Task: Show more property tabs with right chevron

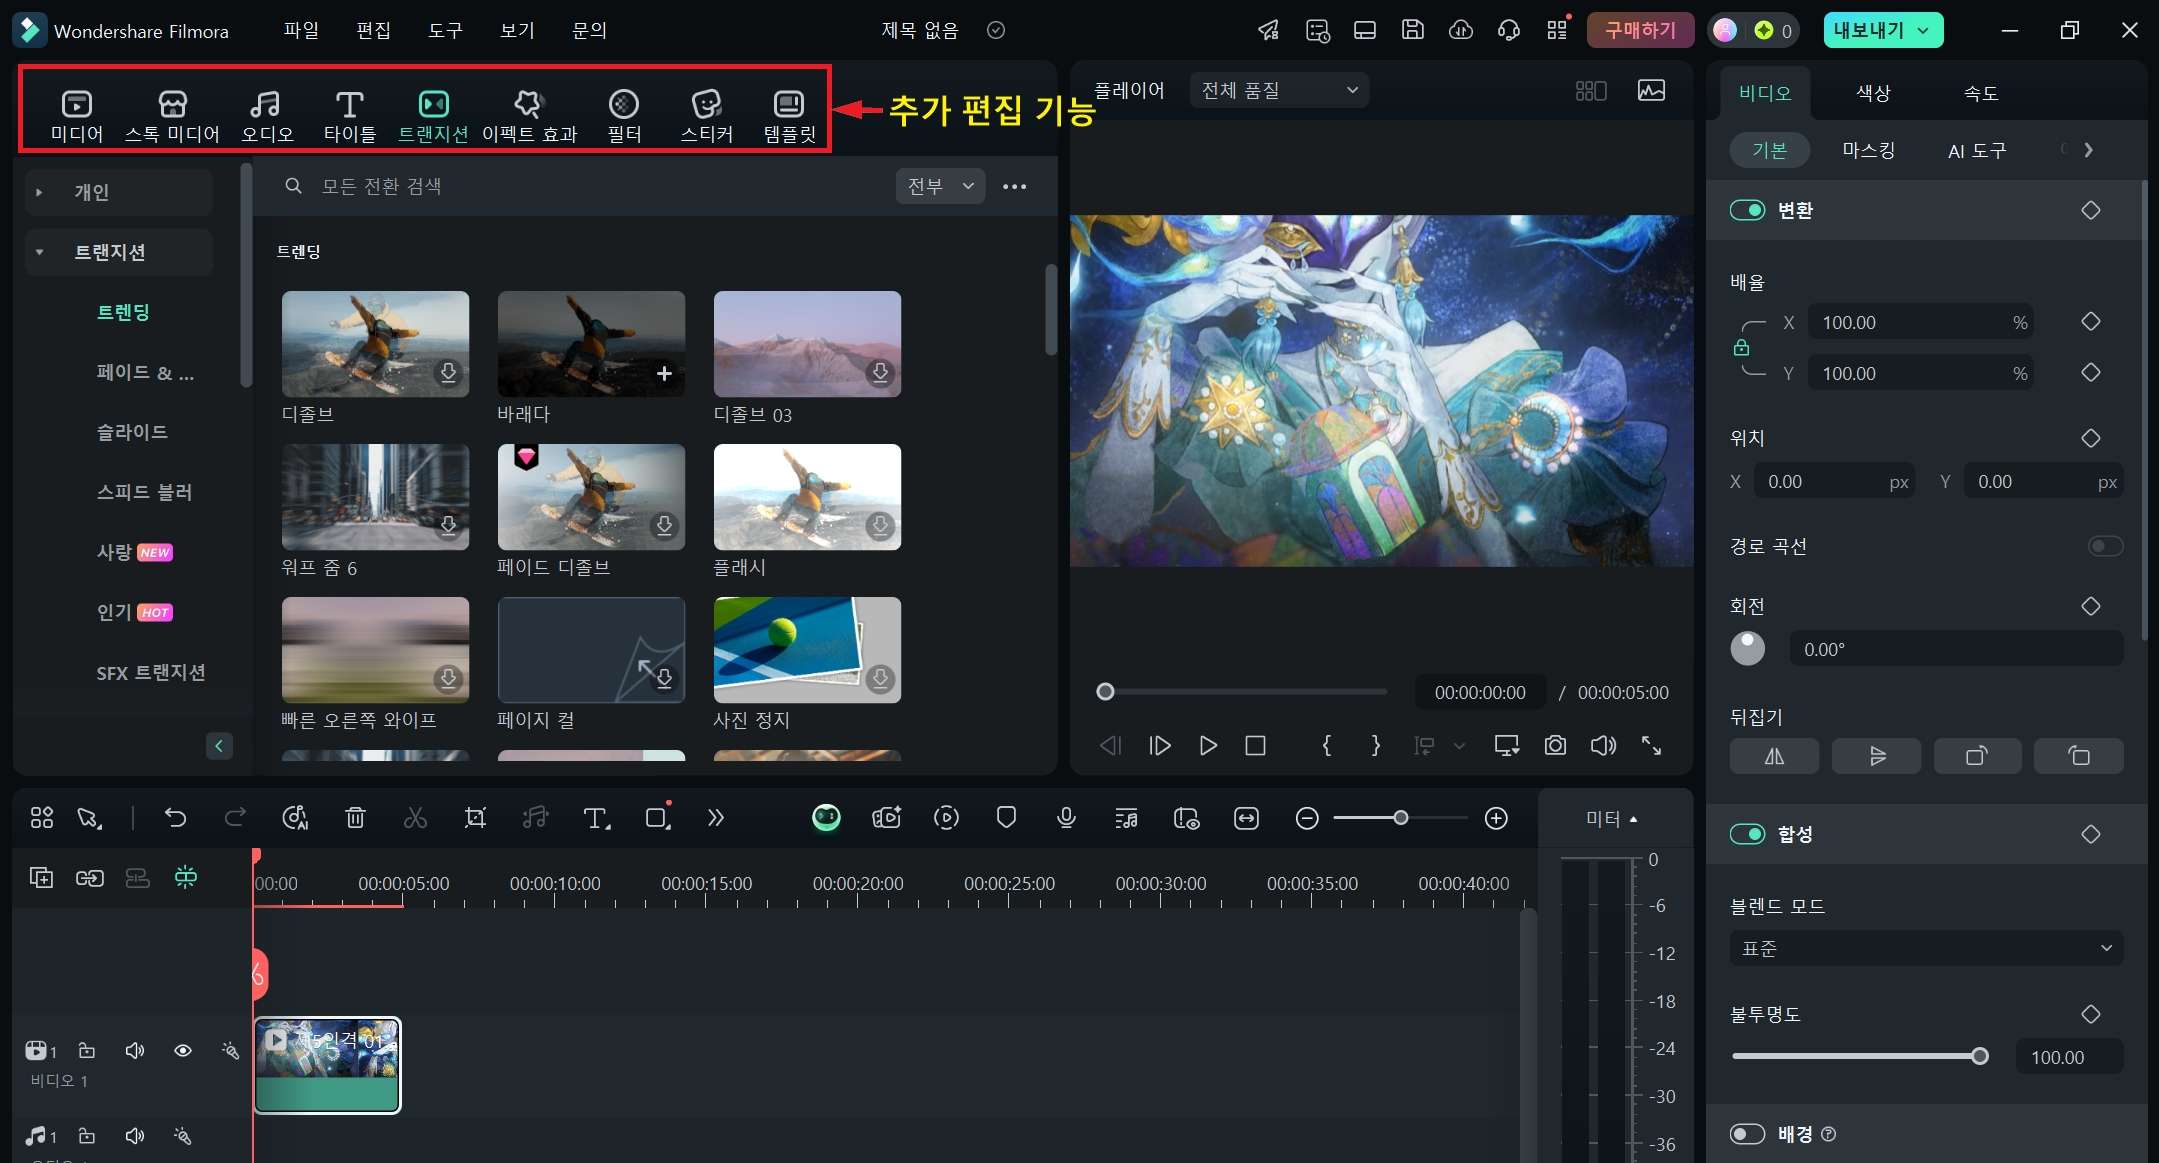Action: [x=2088, y=150]
